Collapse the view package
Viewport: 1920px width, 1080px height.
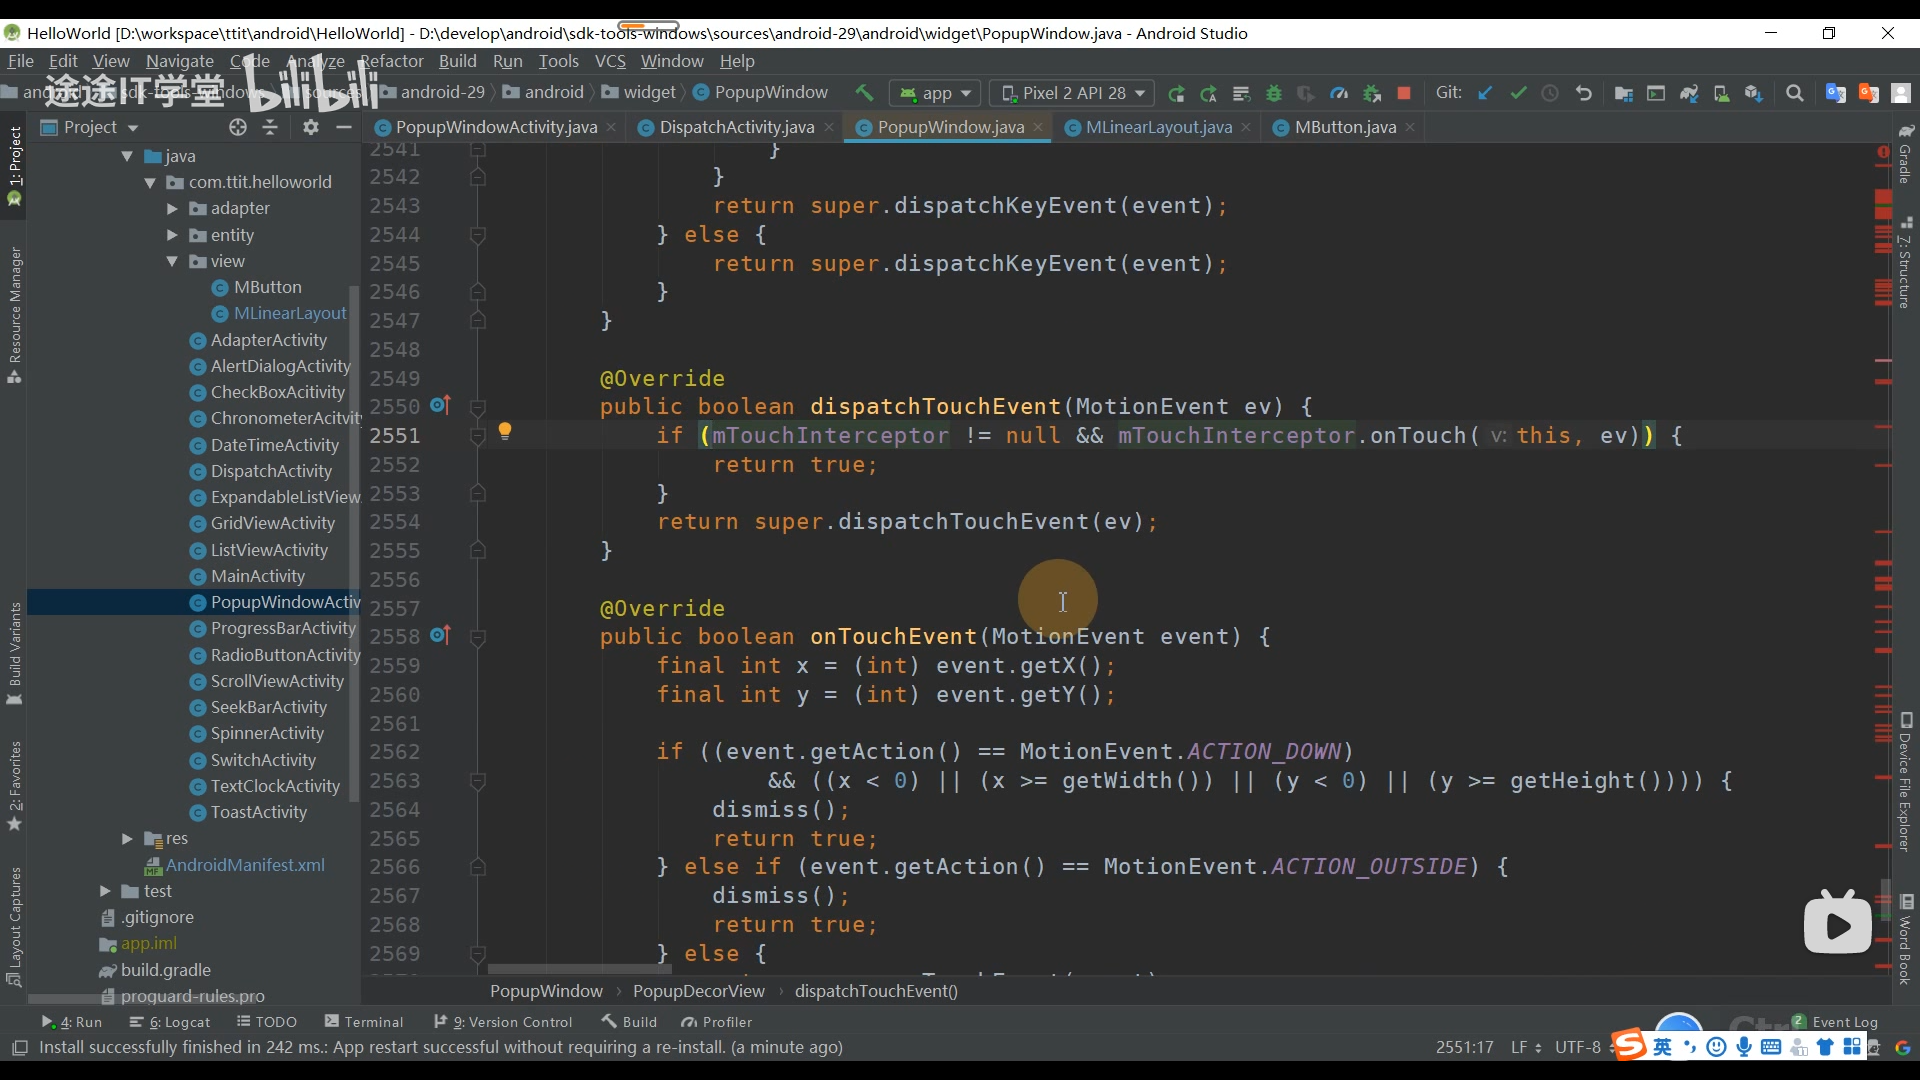[172, 261]
